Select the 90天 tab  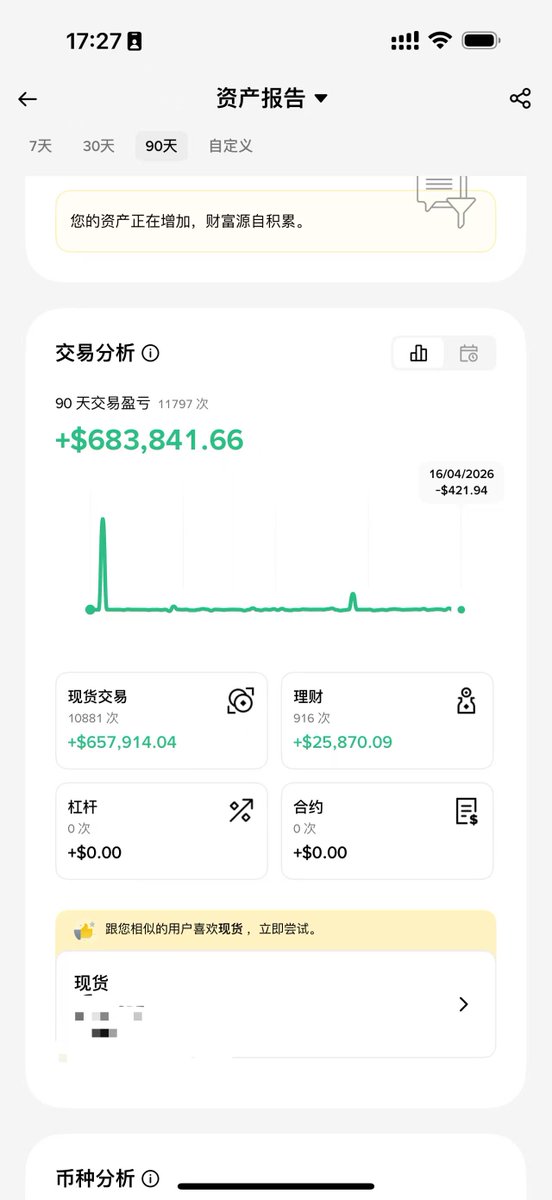[161, 146]
